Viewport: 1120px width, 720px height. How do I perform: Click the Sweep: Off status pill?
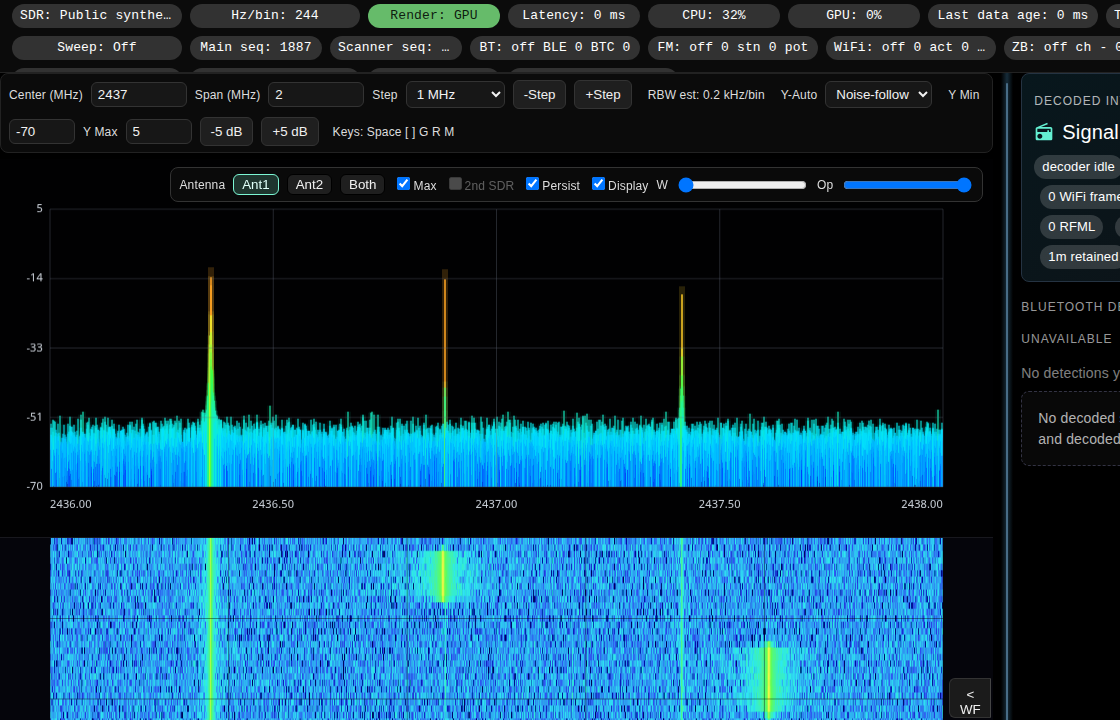click(x=96, y=47)
